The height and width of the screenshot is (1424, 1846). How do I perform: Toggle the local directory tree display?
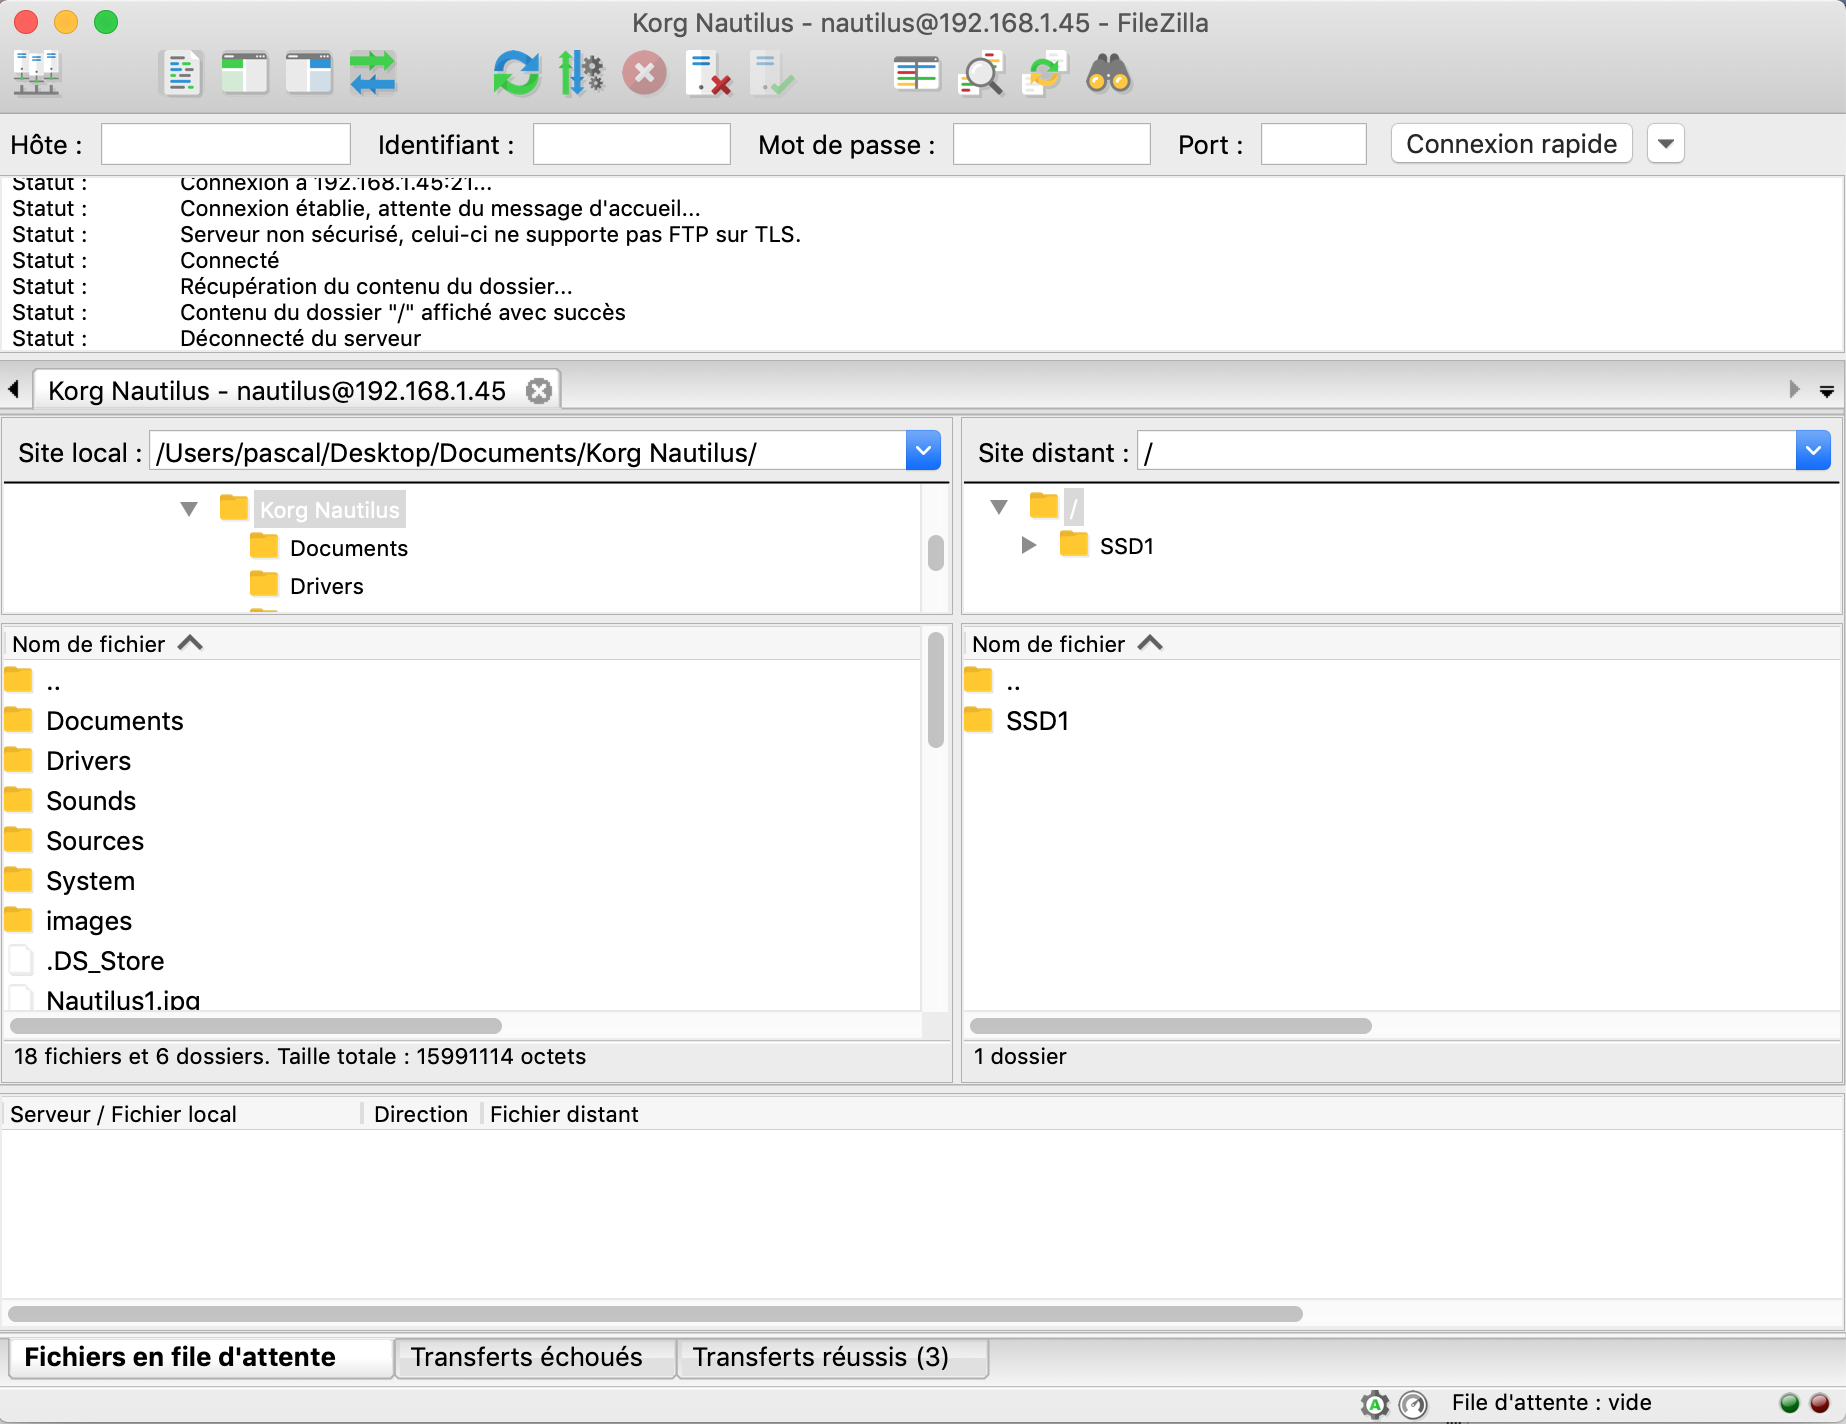point(245,73)
